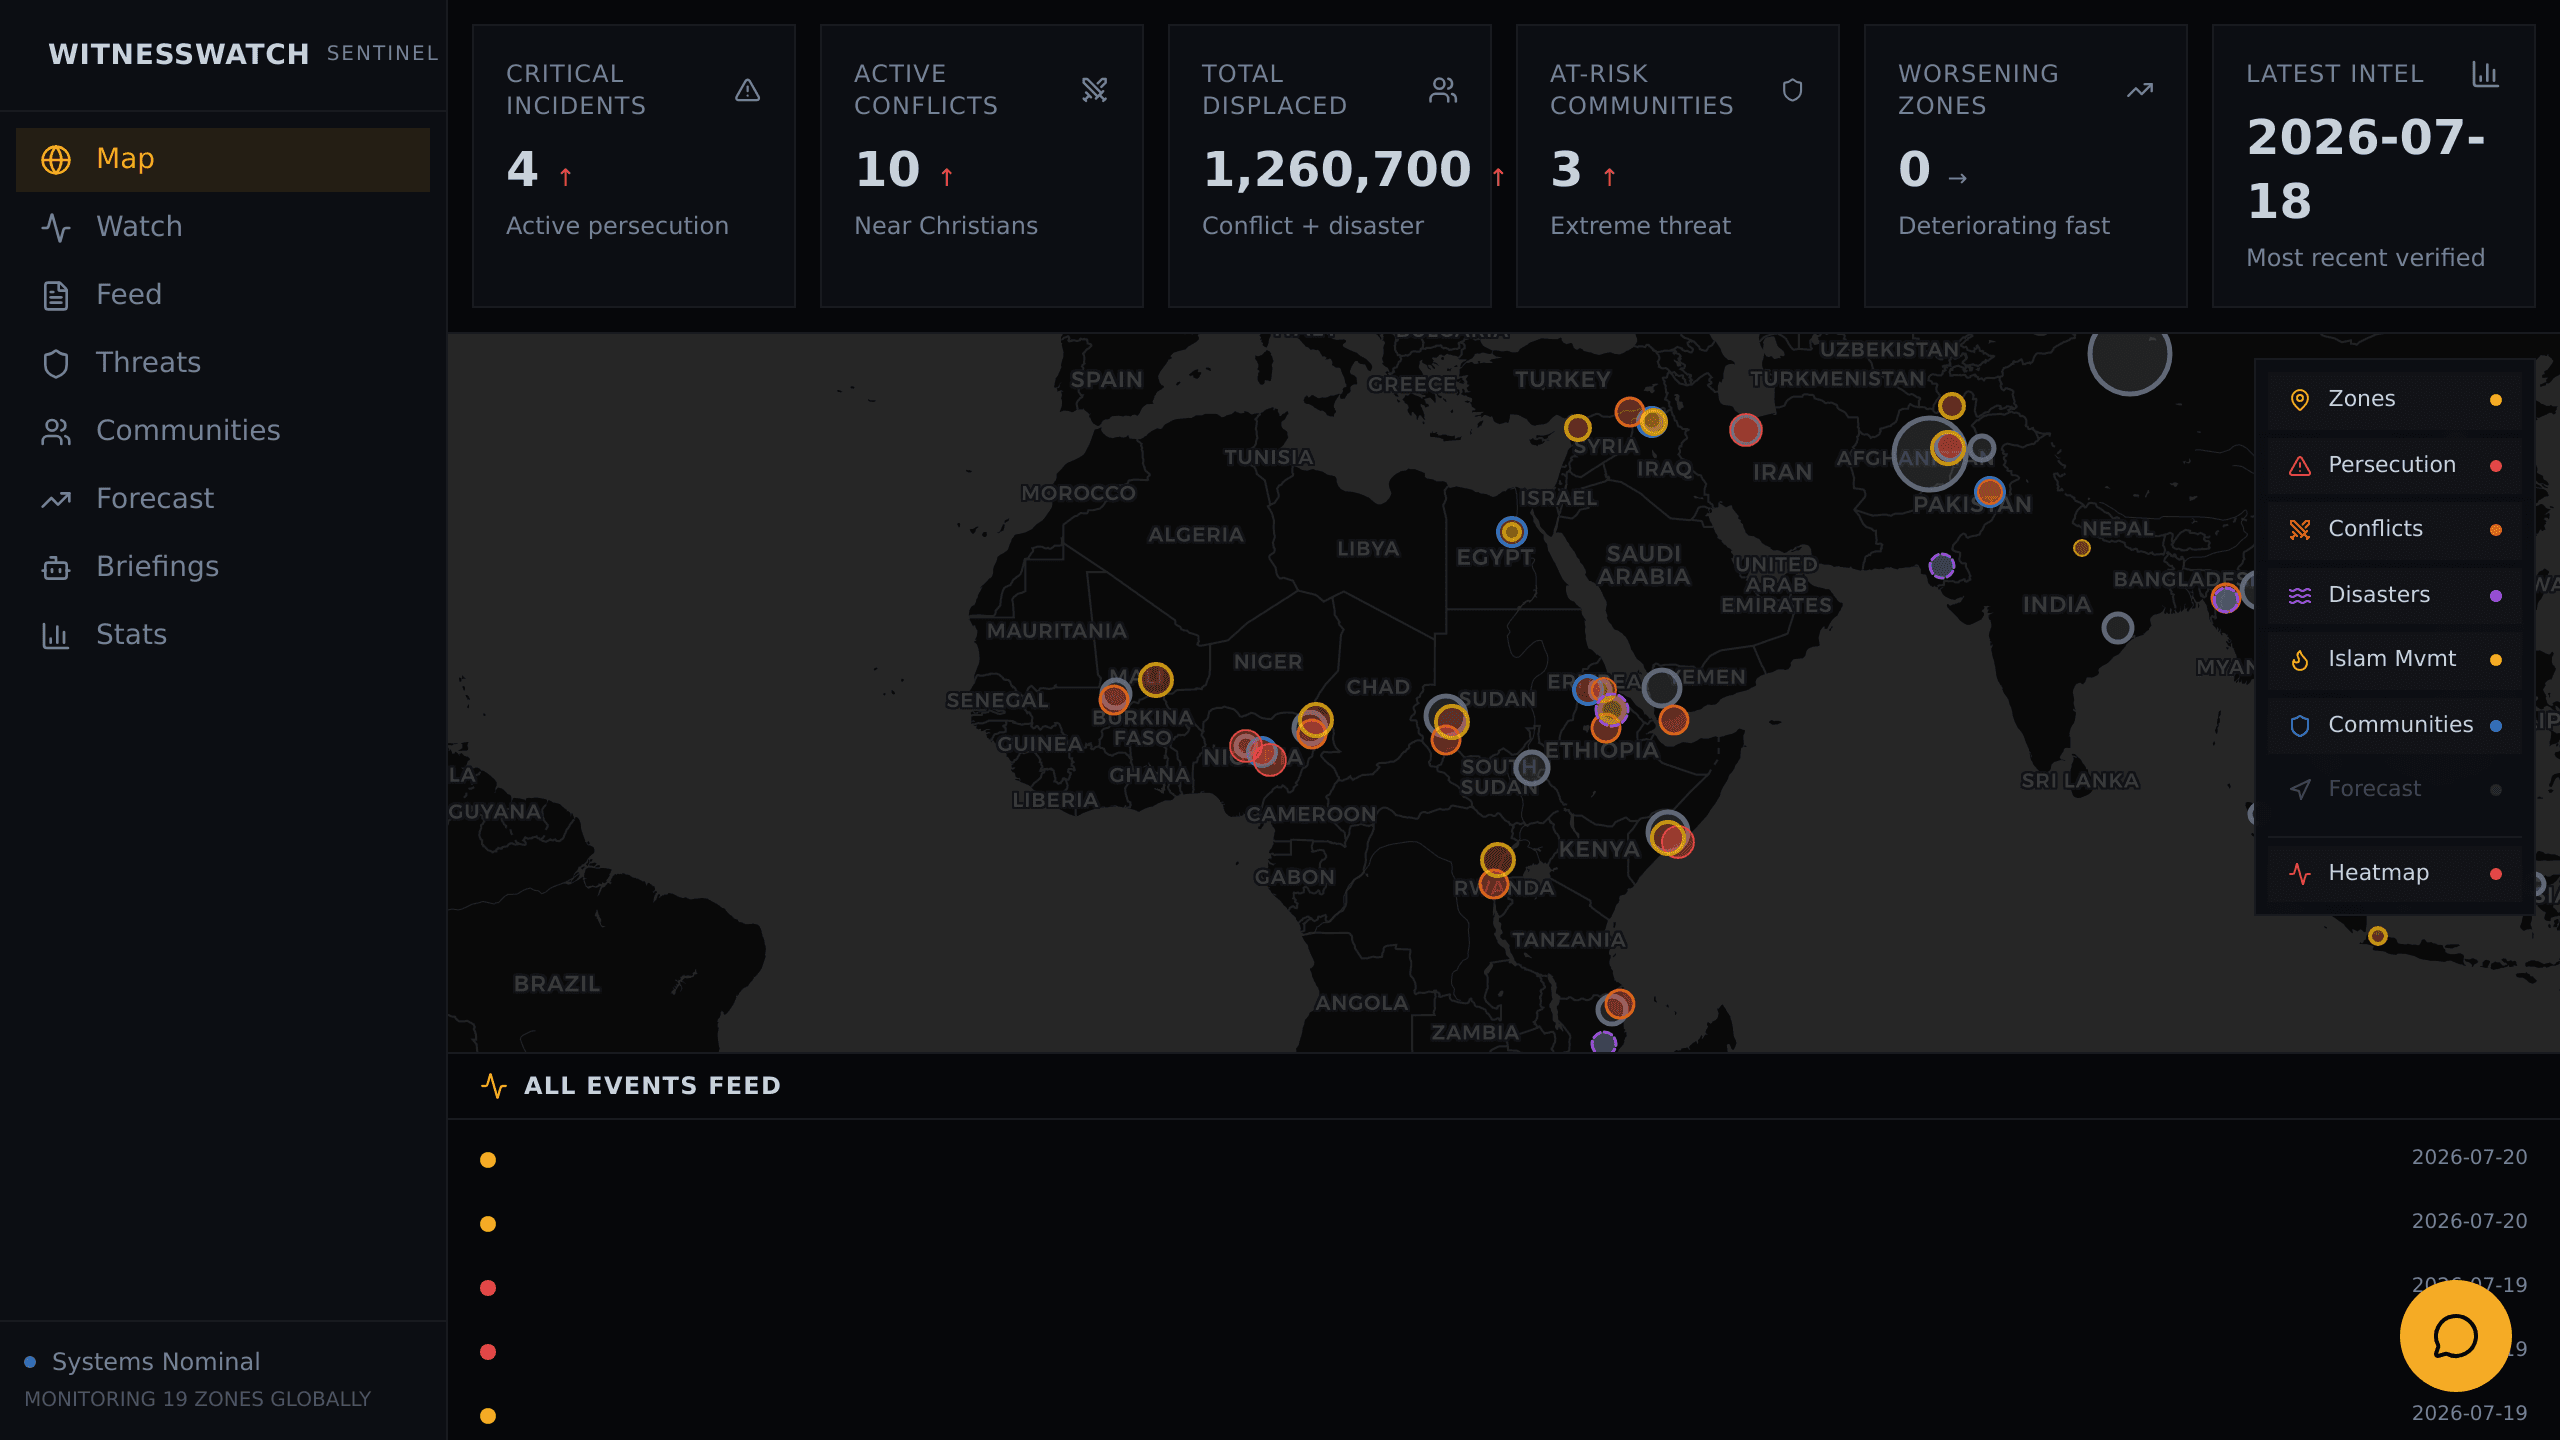Click the chart icon on Latest Intel card
This screenshot has height=1440, width=2560.
point(2485,74)
